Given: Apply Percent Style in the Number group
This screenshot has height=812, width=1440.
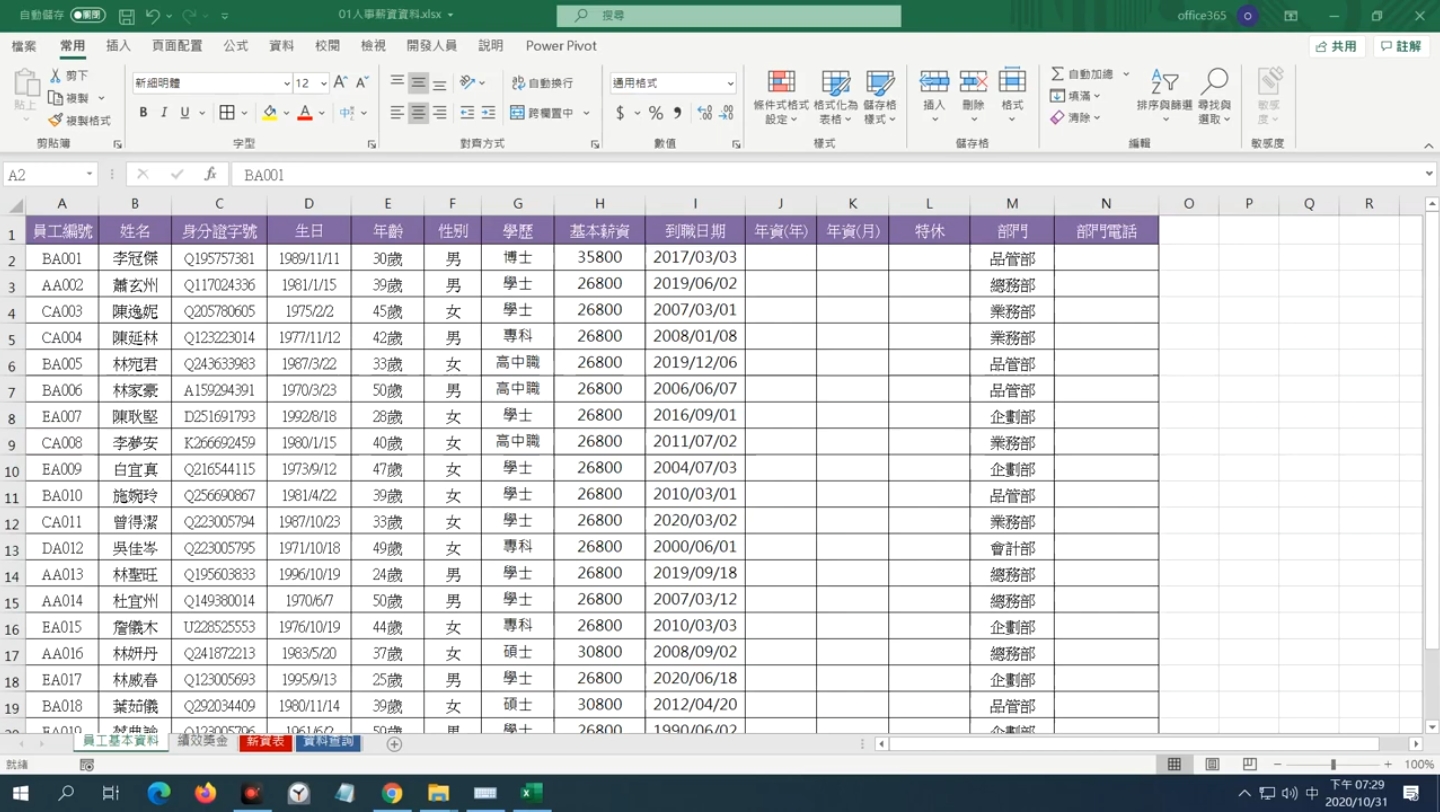Looking at the screenshot, I should (x=656, y=115).
